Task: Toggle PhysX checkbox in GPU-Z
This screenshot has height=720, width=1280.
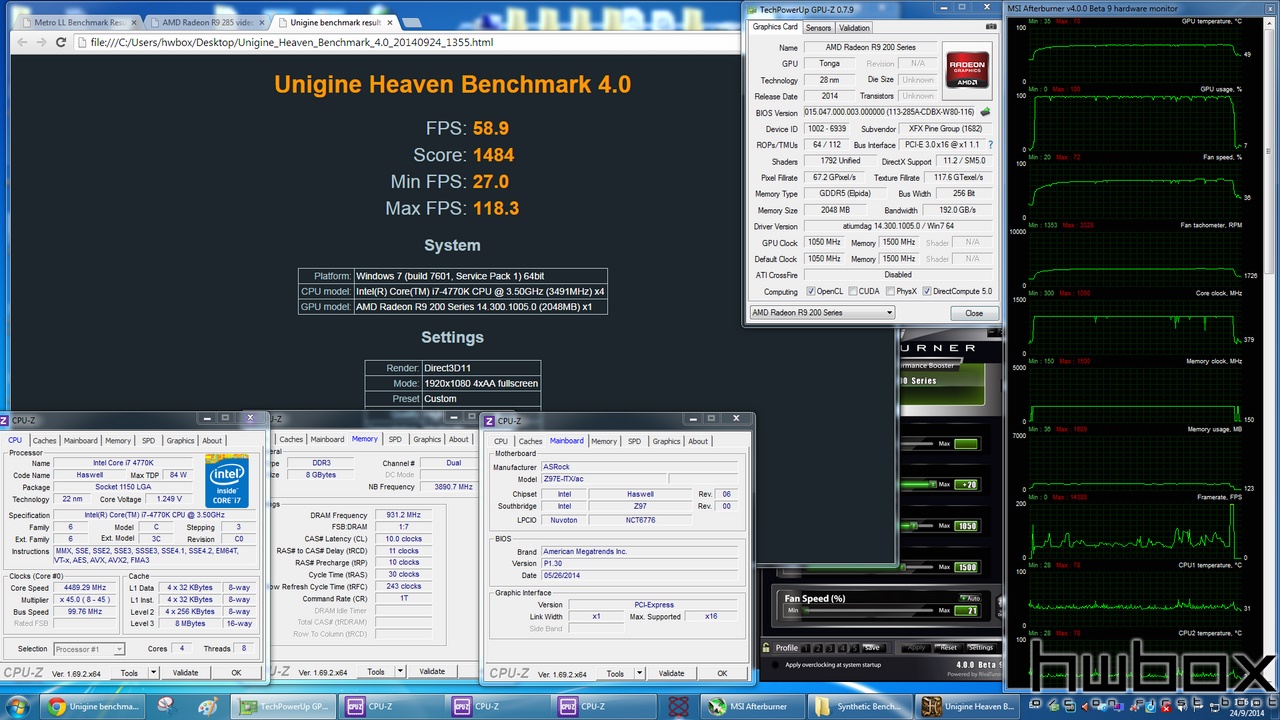Action: coord(891,292)
